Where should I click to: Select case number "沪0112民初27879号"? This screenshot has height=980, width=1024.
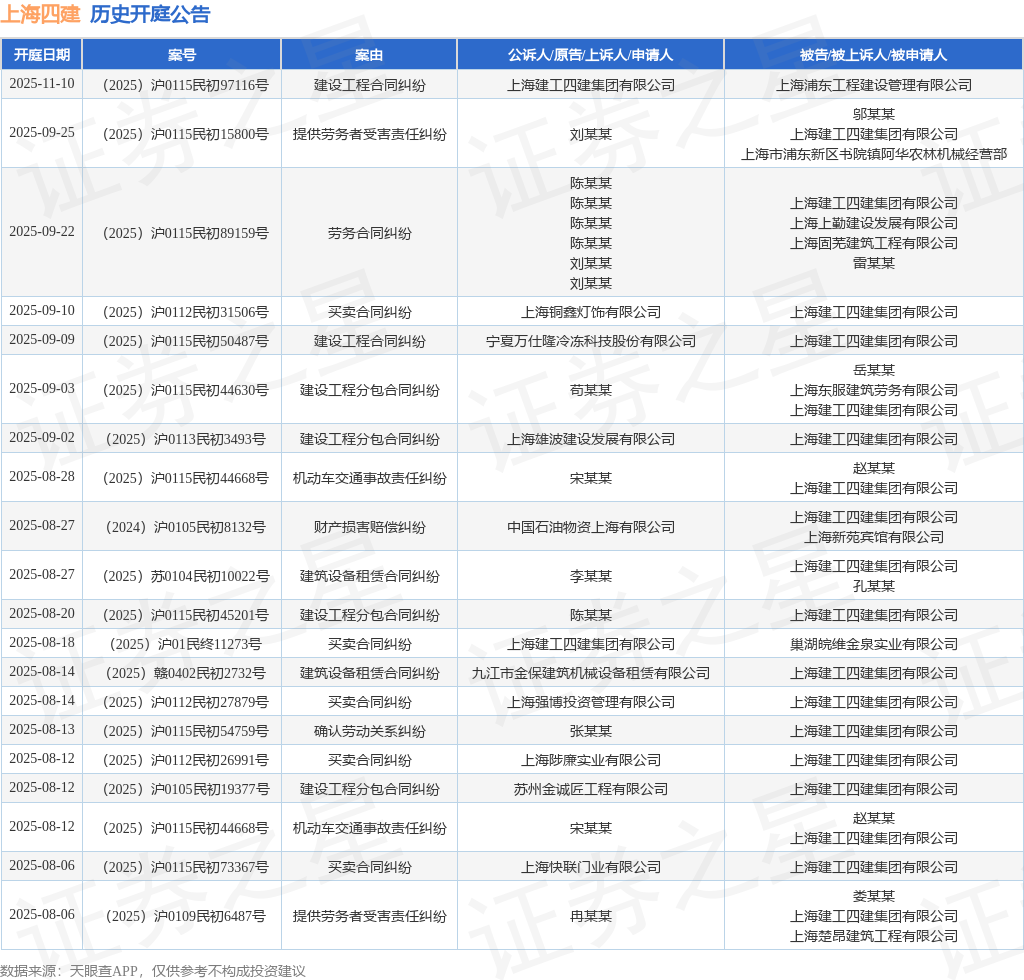pos(185,702)
